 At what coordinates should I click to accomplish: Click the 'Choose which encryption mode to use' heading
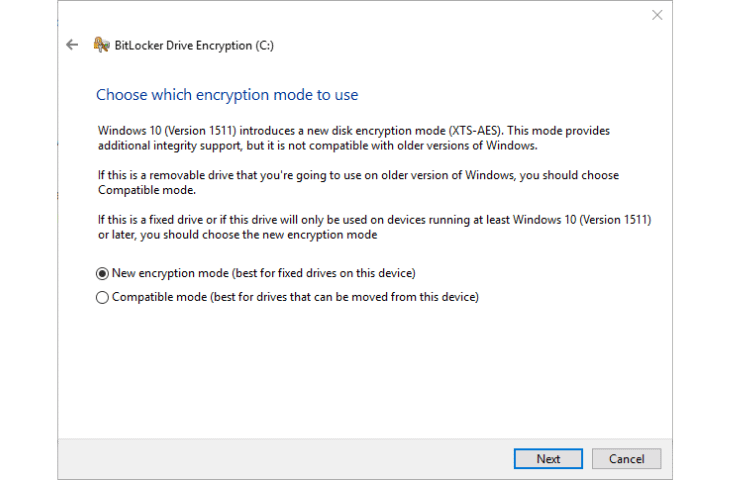227,95
